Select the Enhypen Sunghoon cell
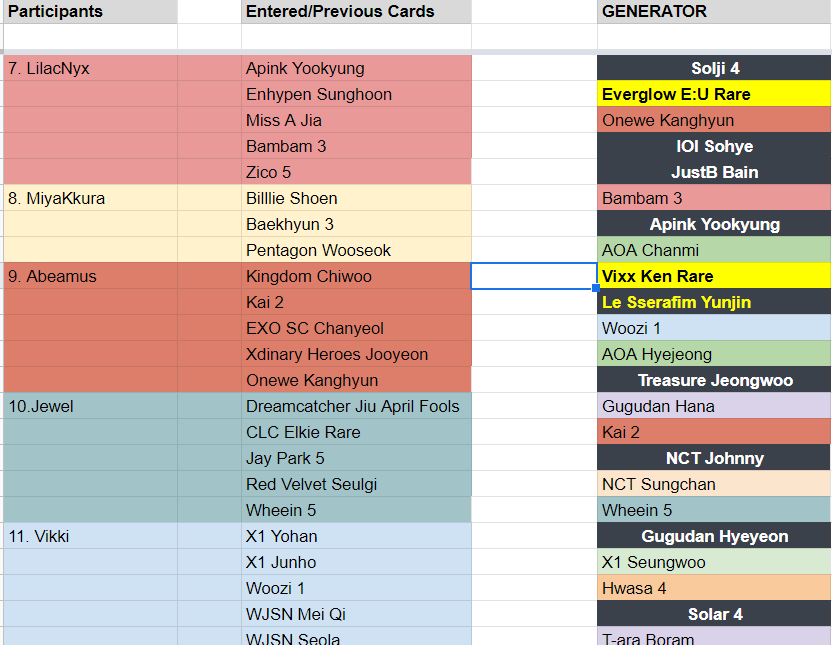The image size is (832, 645). (356, 94)
